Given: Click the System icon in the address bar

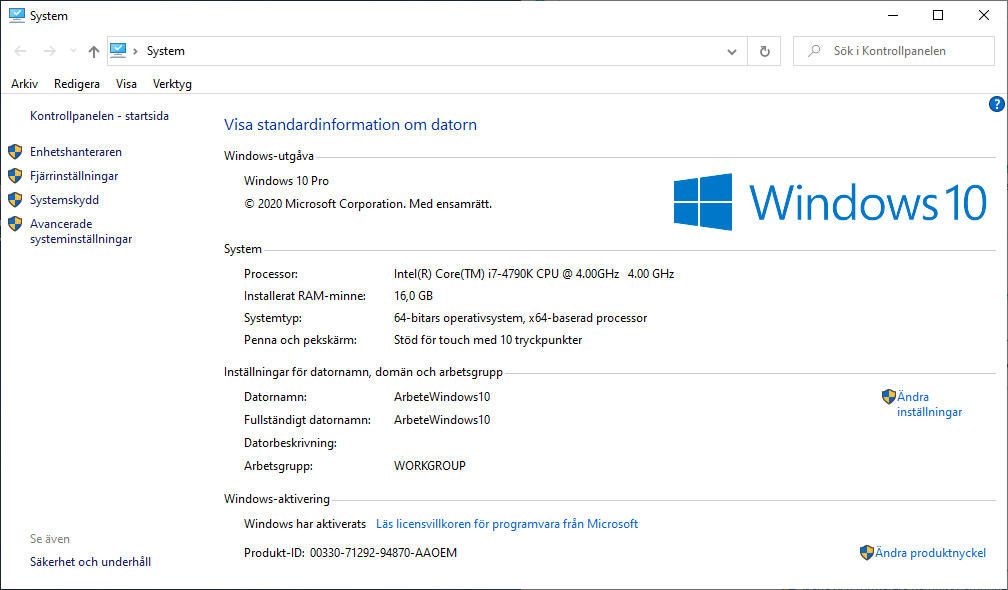Looking at the screenshot, I should (119, 50).
